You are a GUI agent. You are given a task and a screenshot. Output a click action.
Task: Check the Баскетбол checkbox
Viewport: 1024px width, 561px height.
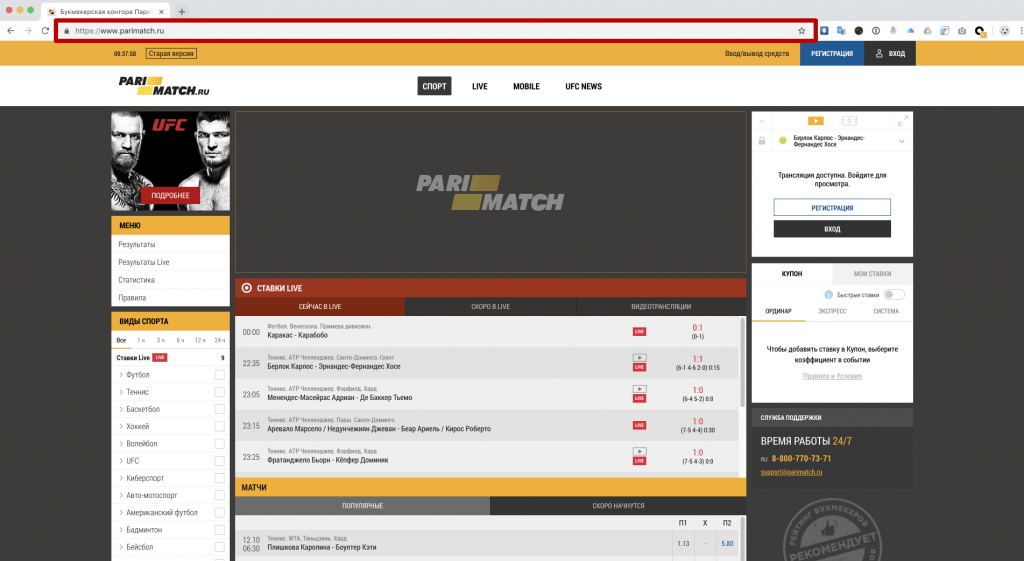pyautogui.click(x=219, y=409)
